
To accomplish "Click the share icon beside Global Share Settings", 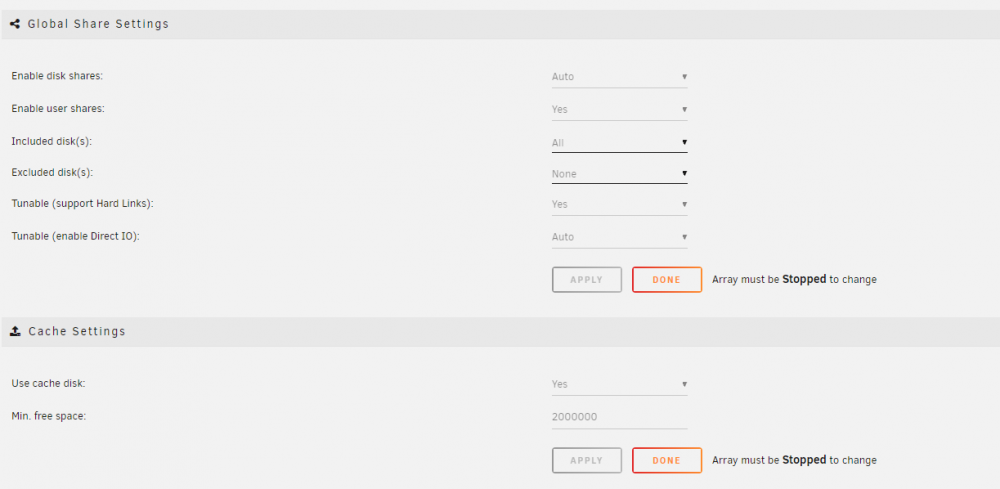I will click(15, 24).
